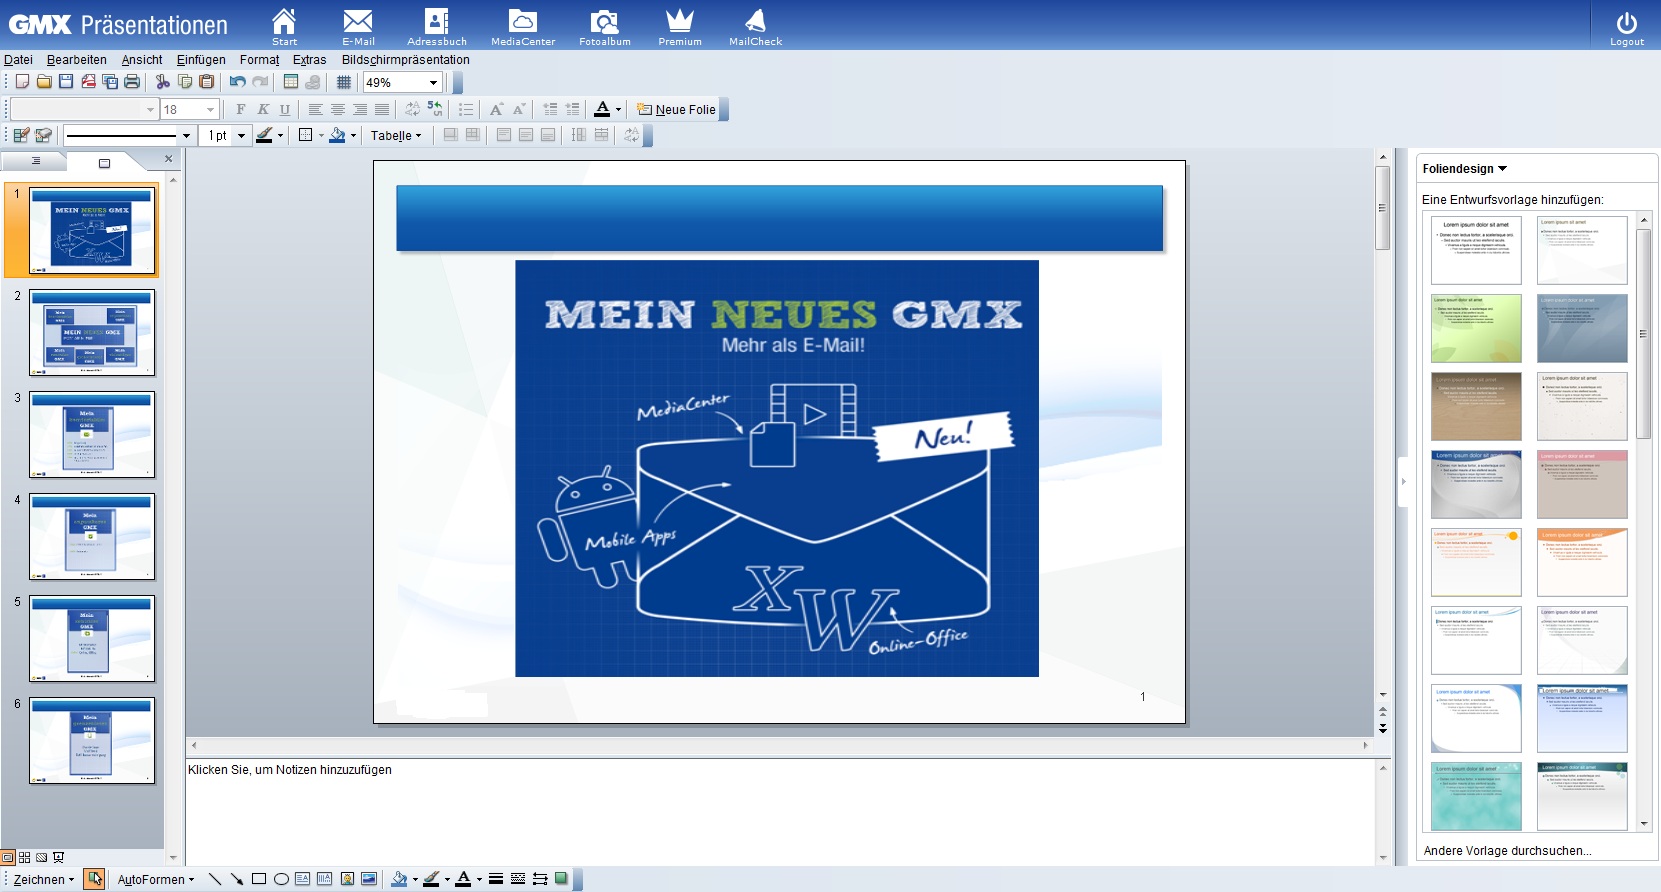Cut the selection with the scissors icon

click(163, 82)
